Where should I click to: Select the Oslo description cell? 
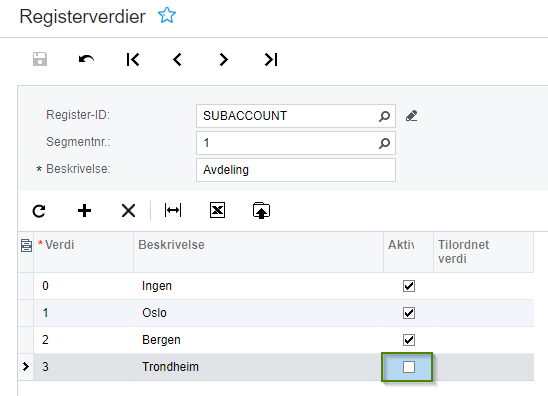(258, 313)
